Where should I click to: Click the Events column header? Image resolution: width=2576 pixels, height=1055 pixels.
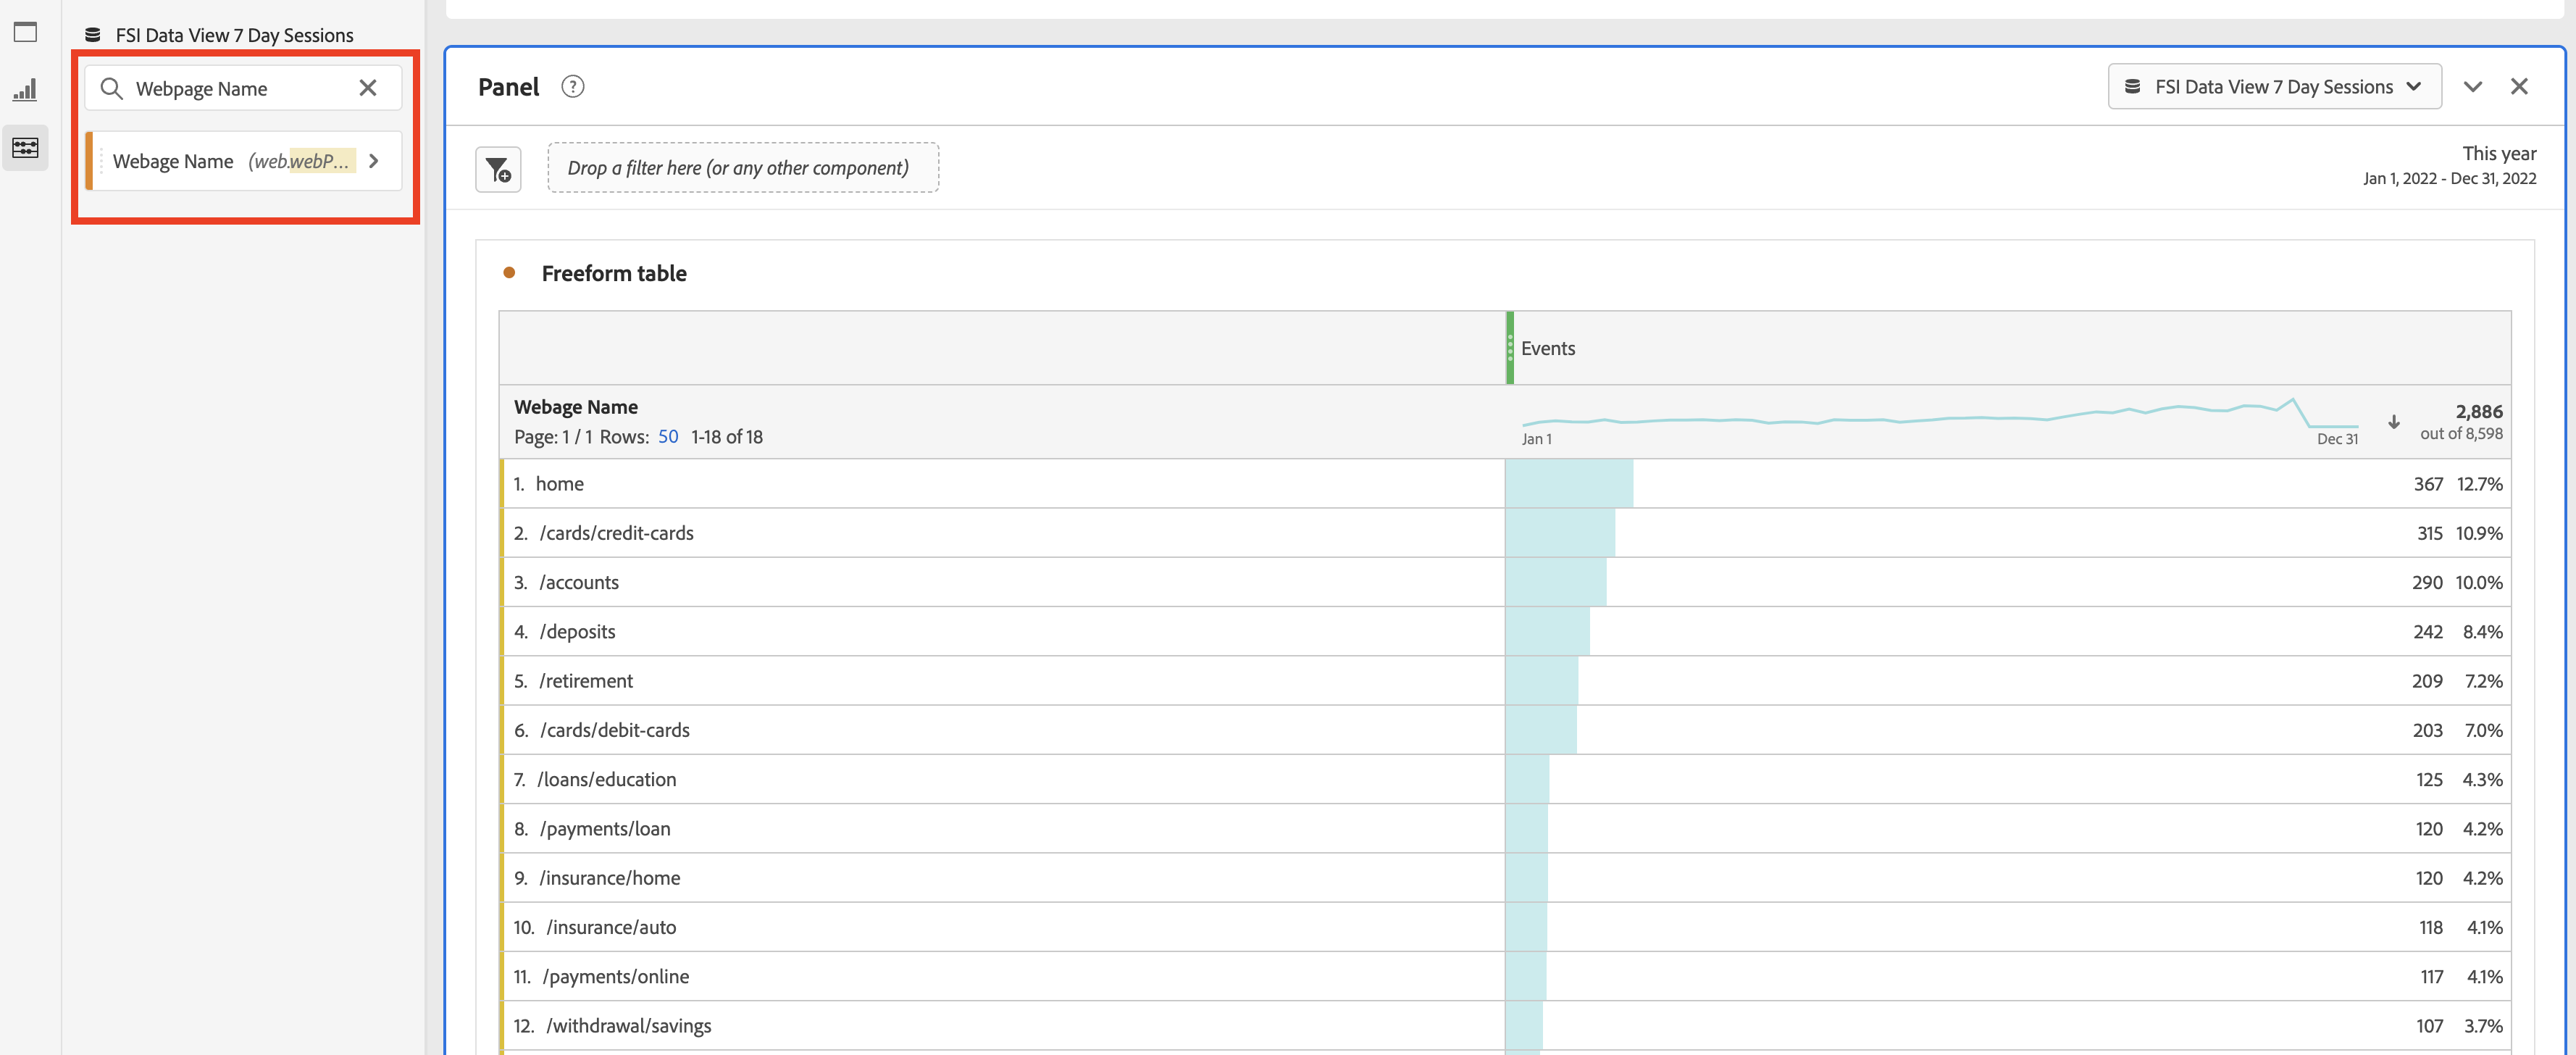click(x=2008, y=348)
